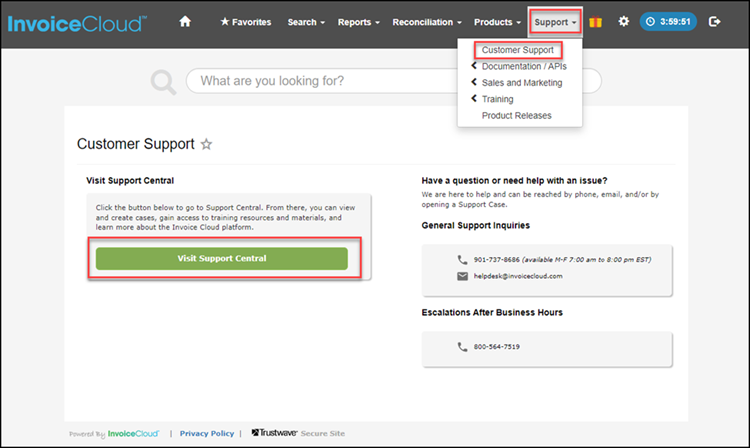Viewport: 750px width, 448px height.
Task: Click the session timer 3:59:51
Action: (x=668, y=22)
